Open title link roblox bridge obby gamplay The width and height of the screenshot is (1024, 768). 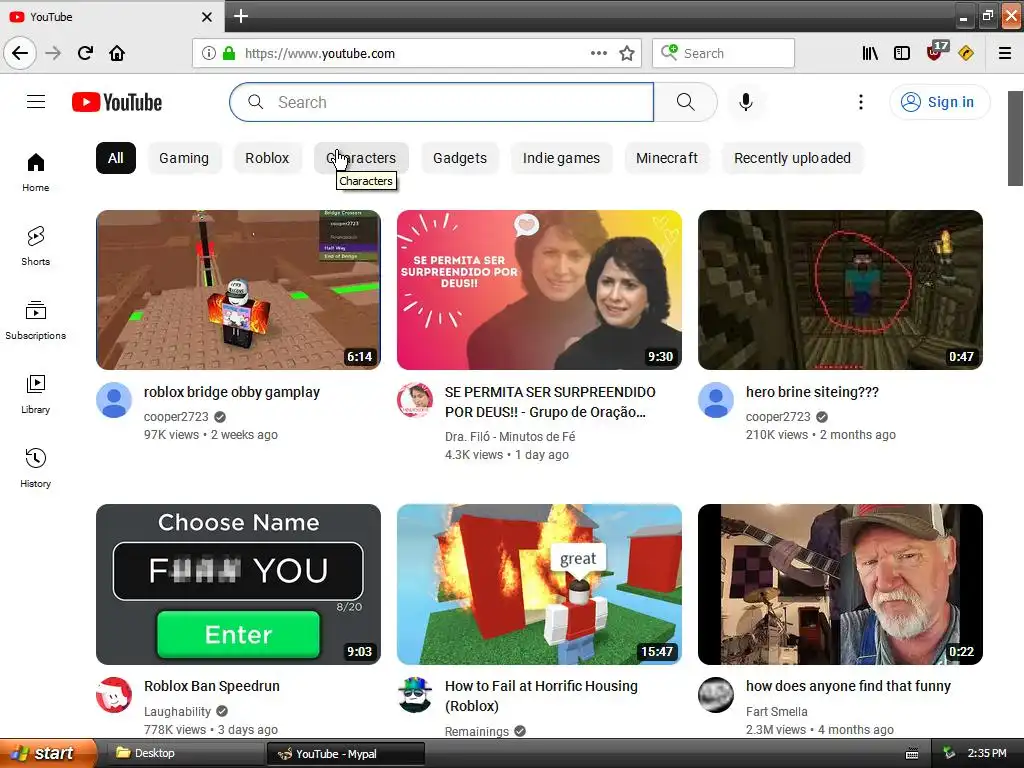click(x=232, y=392)
